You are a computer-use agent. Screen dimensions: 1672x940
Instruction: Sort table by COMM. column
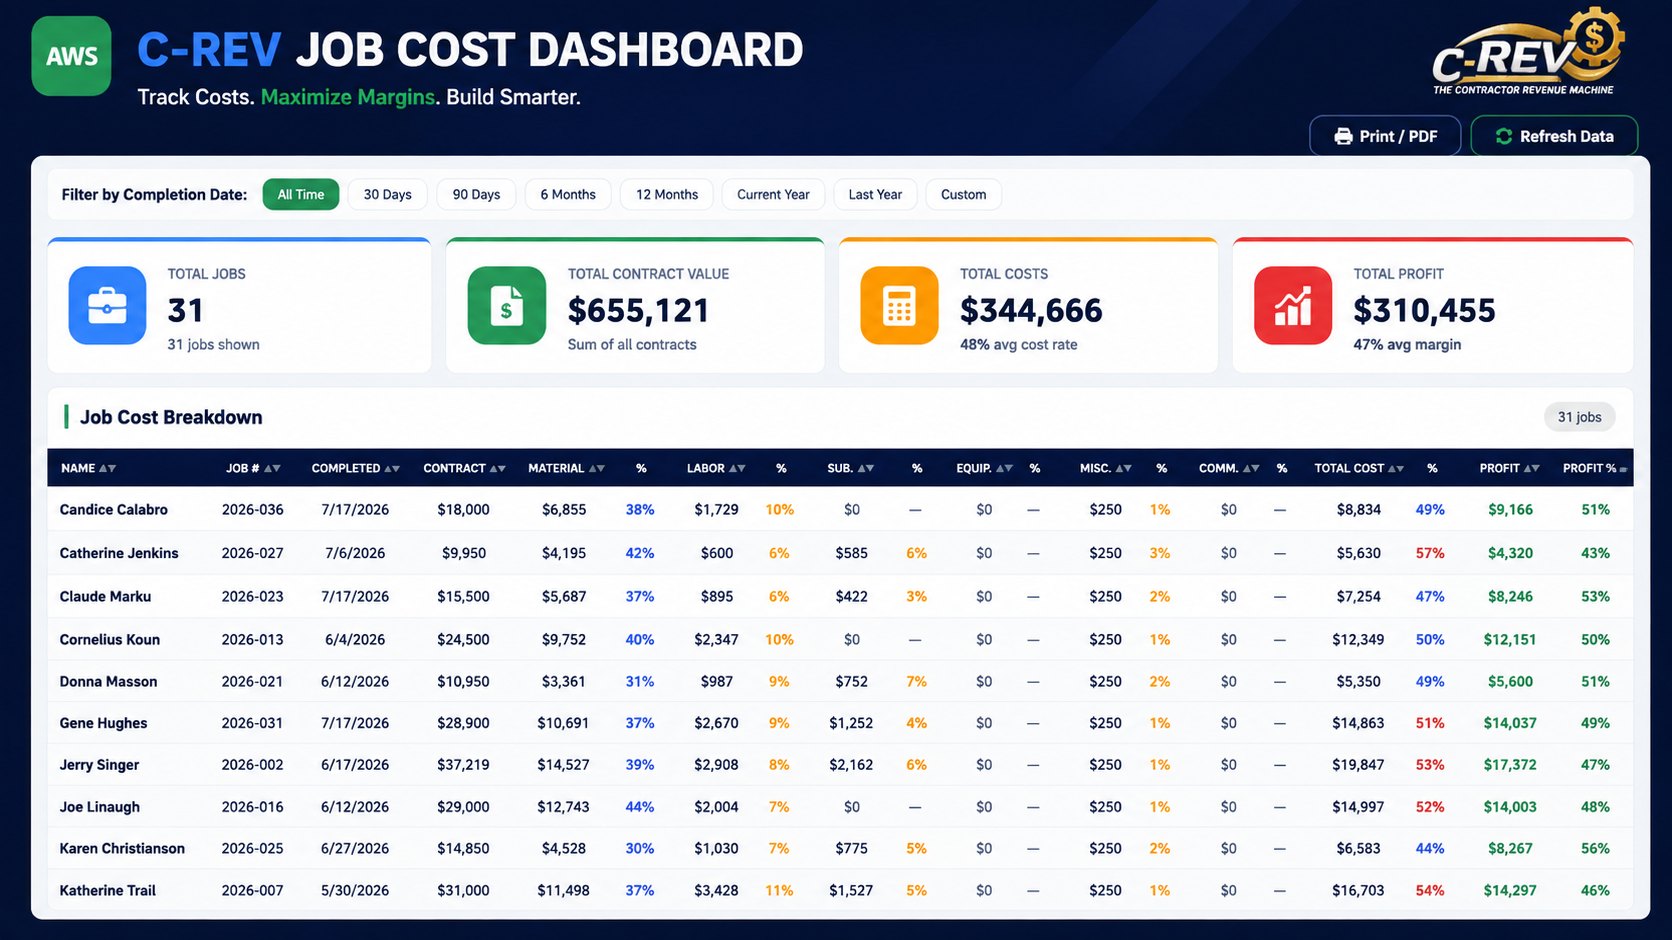pyautogui.click(x=1229, y=468)
